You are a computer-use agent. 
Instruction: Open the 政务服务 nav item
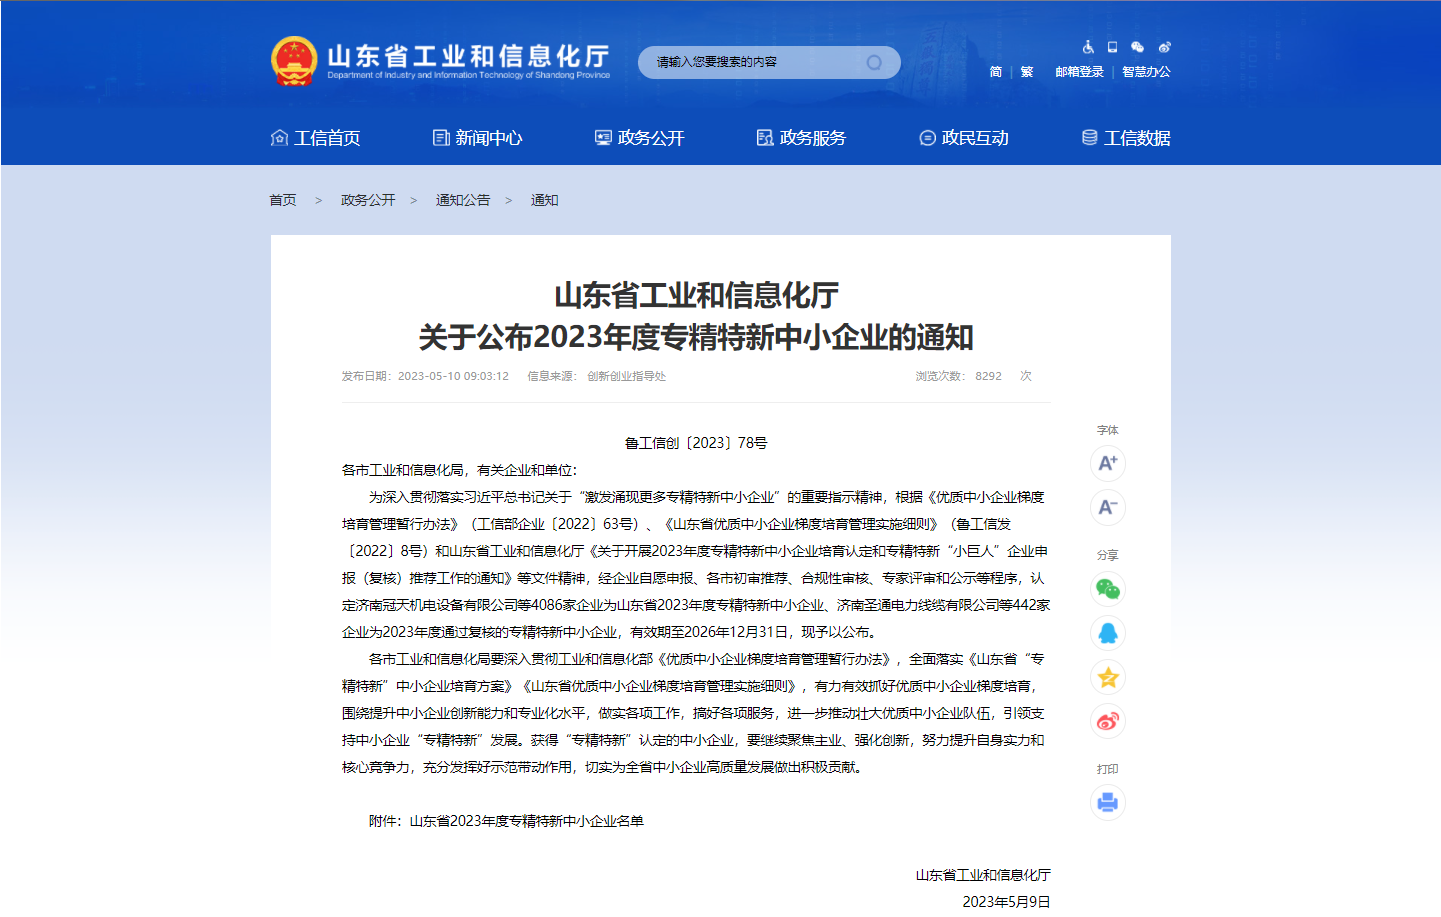802,138
